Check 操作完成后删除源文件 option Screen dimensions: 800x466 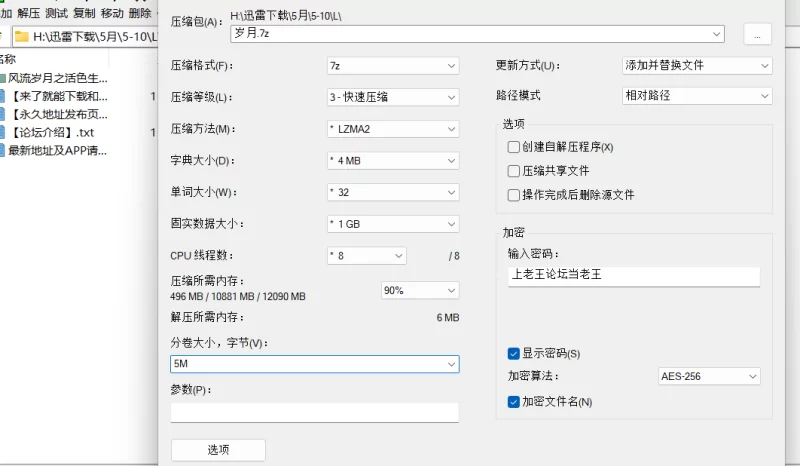point(514,195)
